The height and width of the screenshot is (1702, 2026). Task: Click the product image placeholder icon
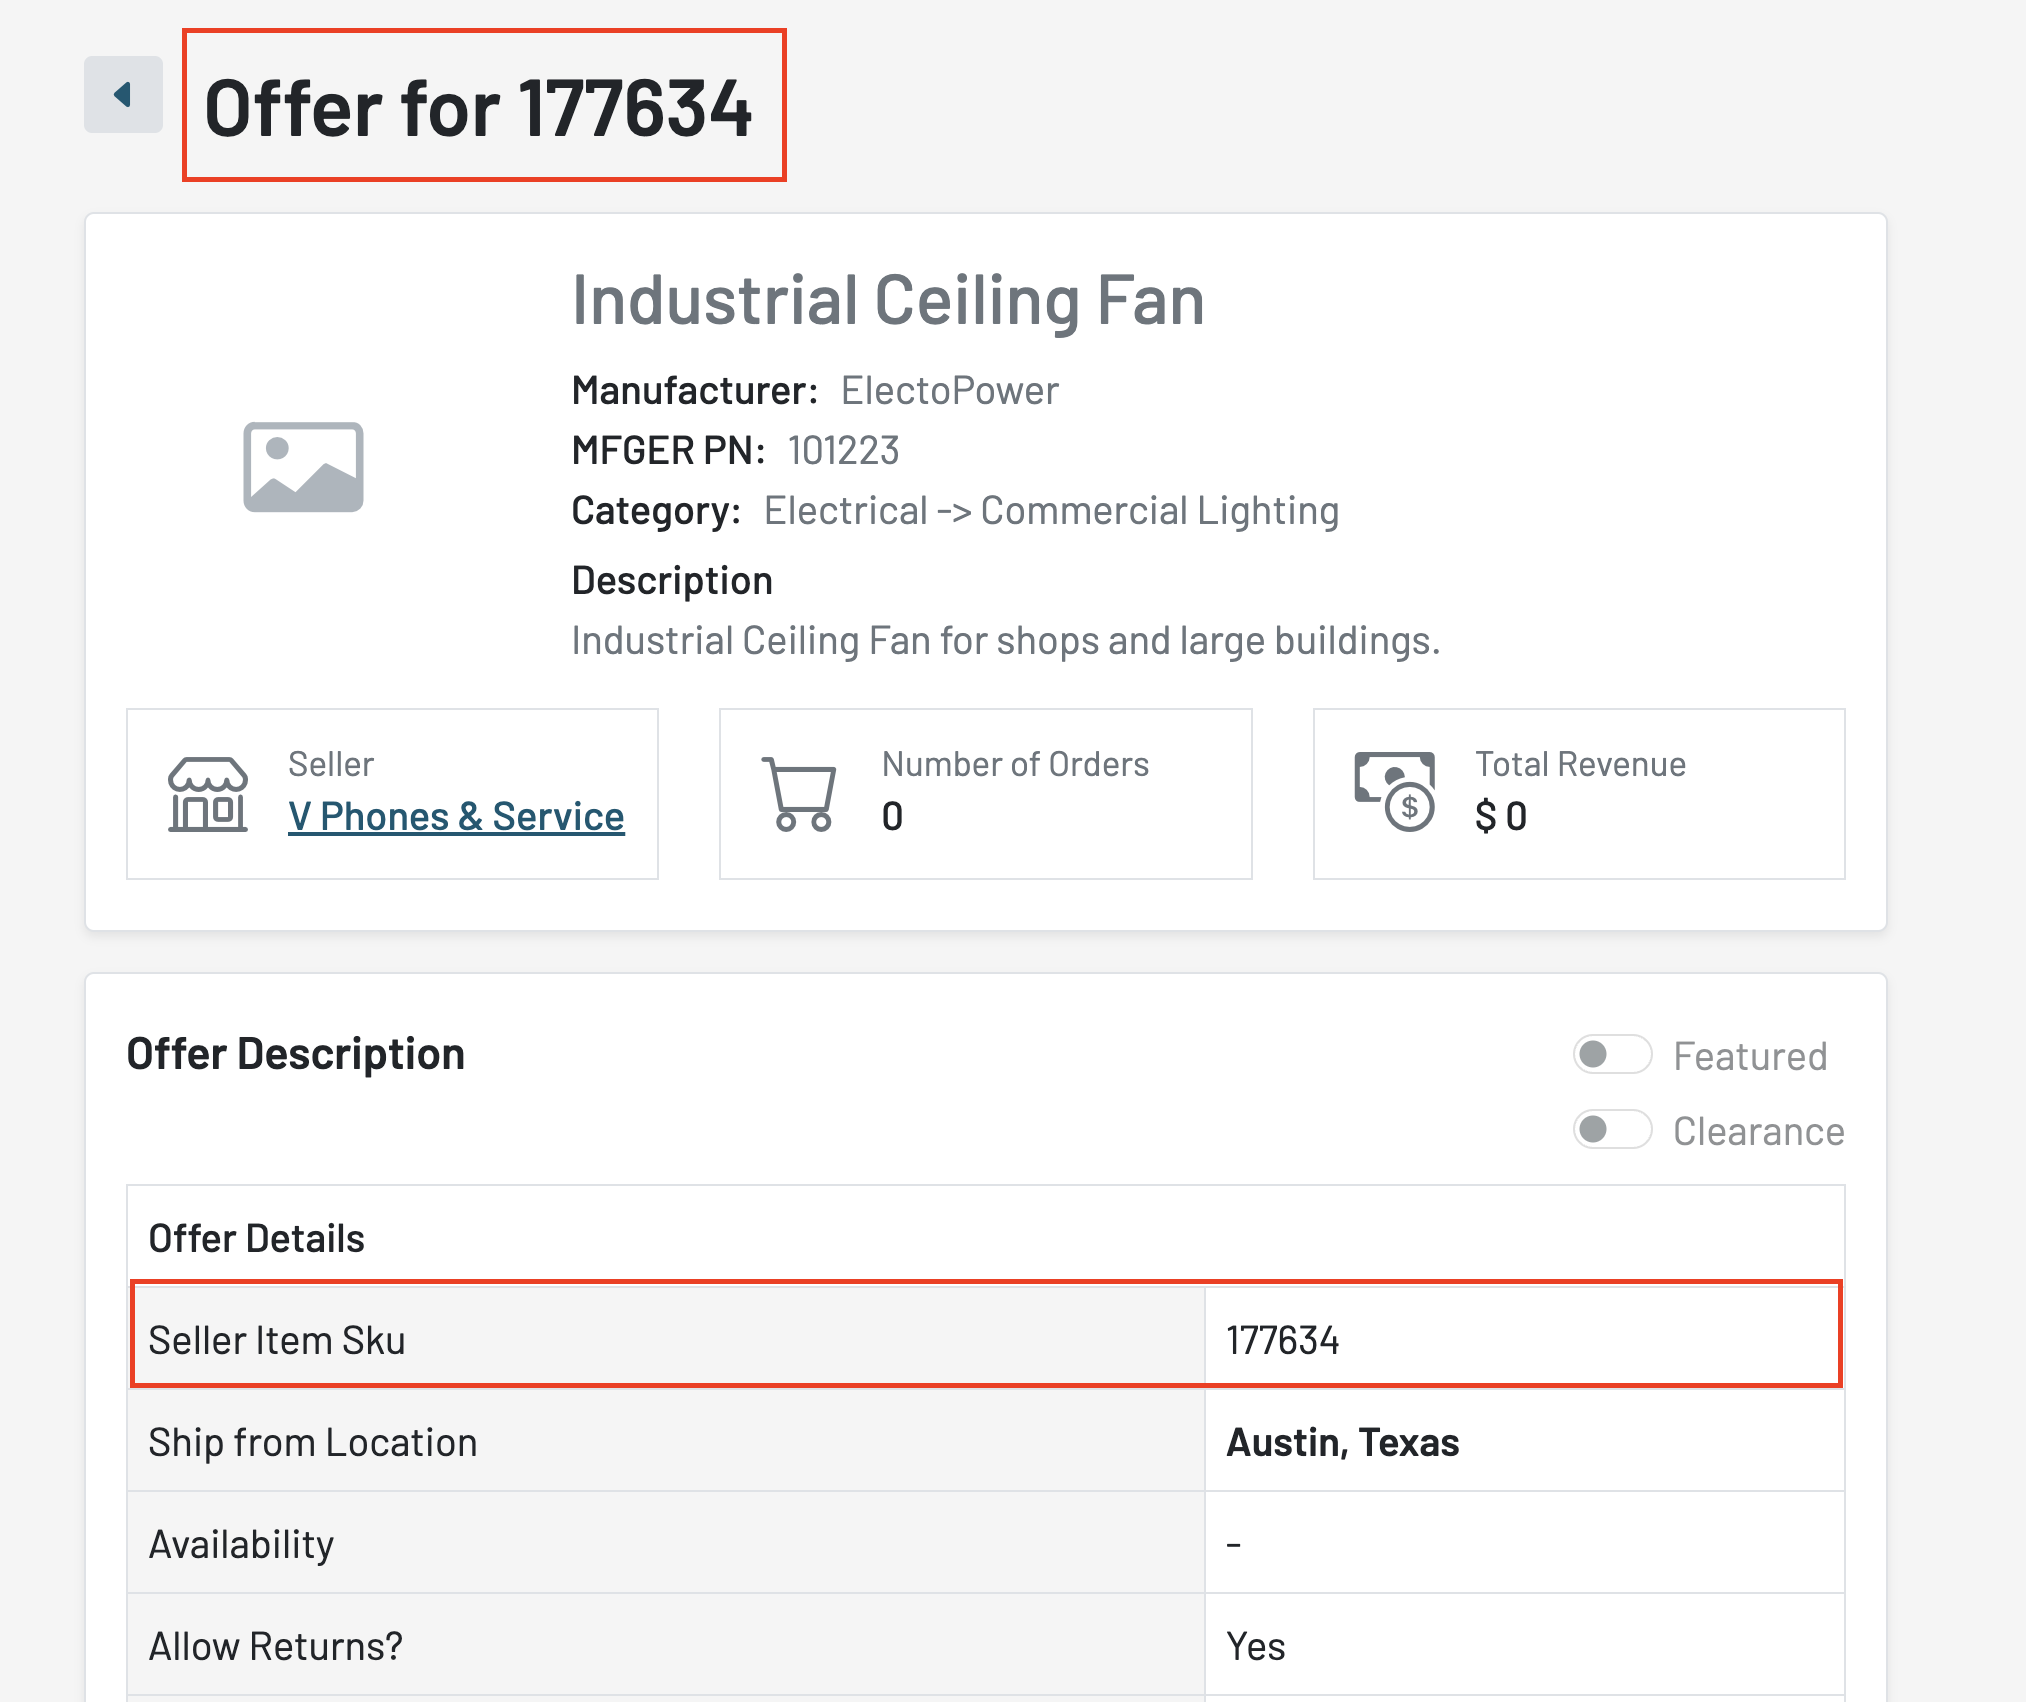pos(303,467)
